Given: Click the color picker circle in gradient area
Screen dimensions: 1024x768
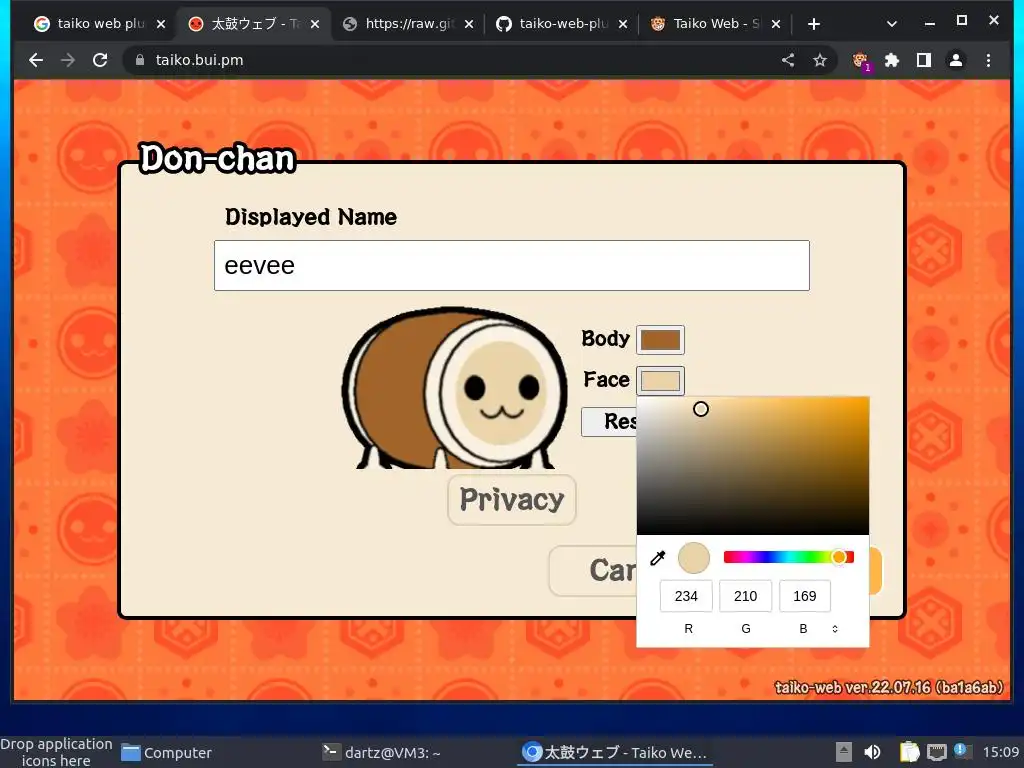Looking at the screenshot, I should click(x=701, y=409).
